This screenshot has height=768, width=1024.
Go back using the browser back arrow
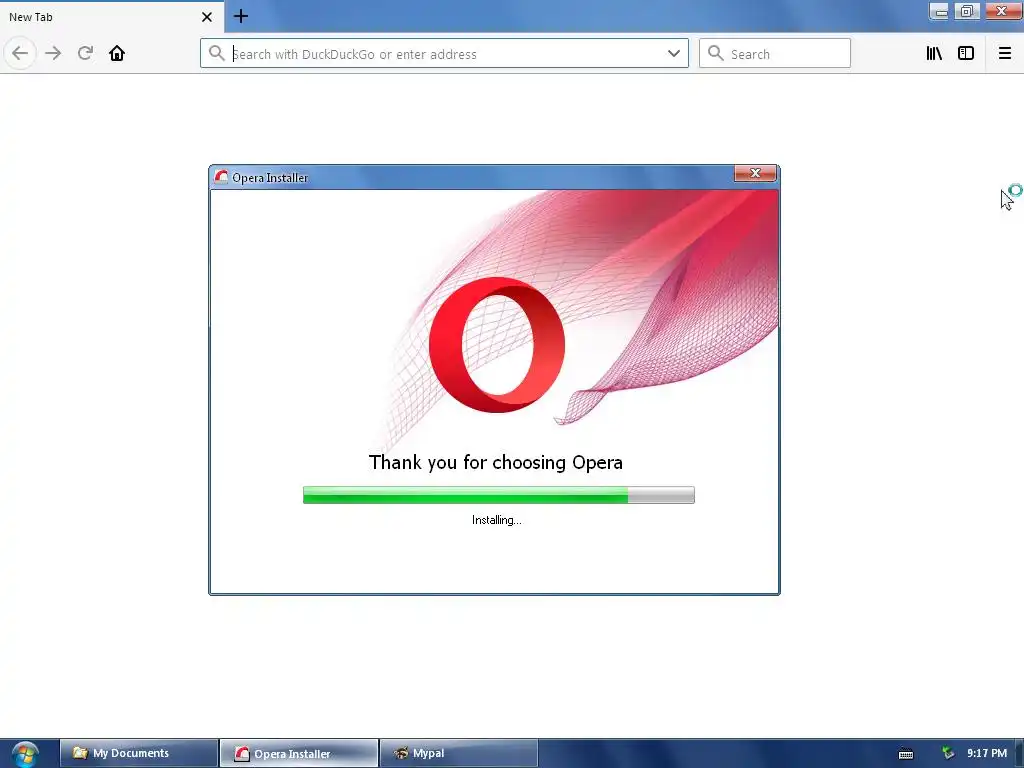coord(20,53)
